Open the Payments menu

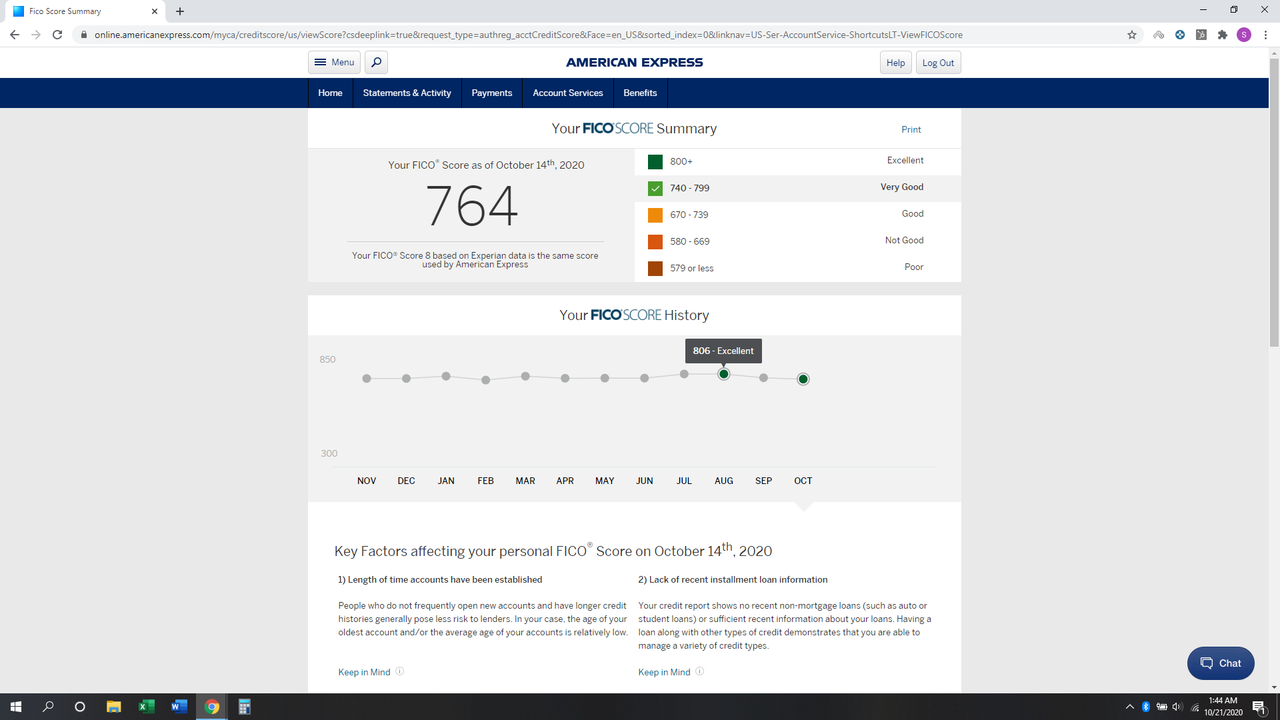pyautogui.click(x=492, y=93)
